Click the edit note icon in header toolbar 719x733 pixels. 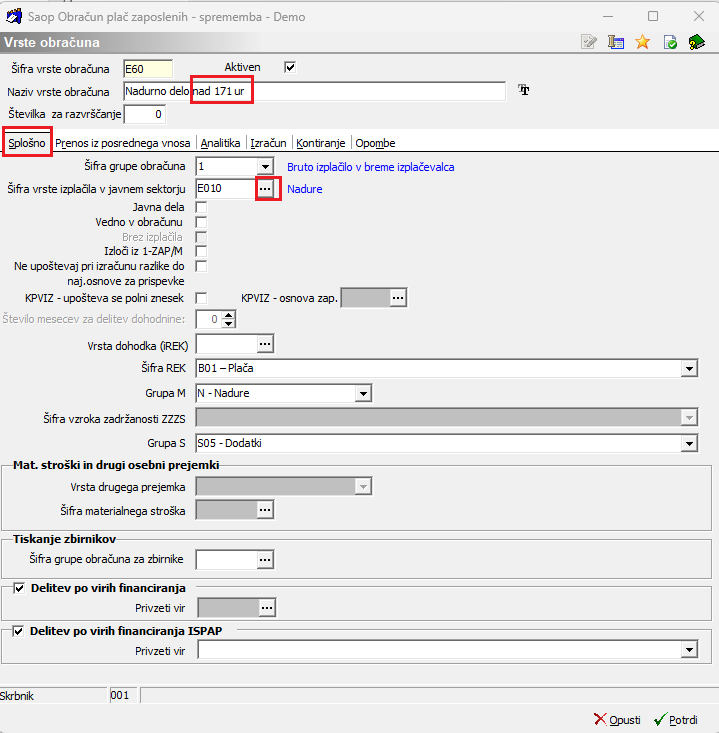pyautogui.click(x=589, y=42)
